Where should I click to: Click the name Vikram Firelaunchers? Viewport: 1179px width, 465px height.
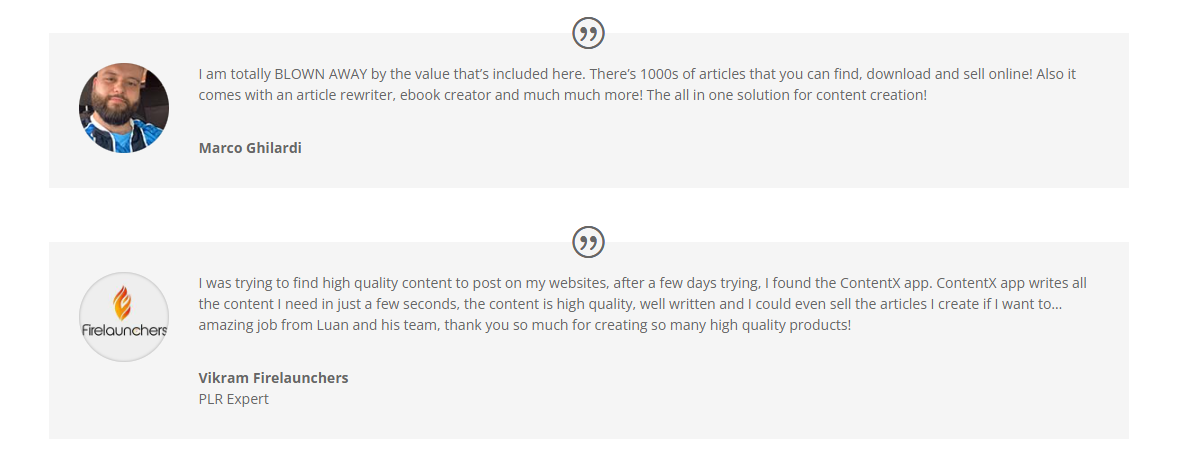pos(273,378)
